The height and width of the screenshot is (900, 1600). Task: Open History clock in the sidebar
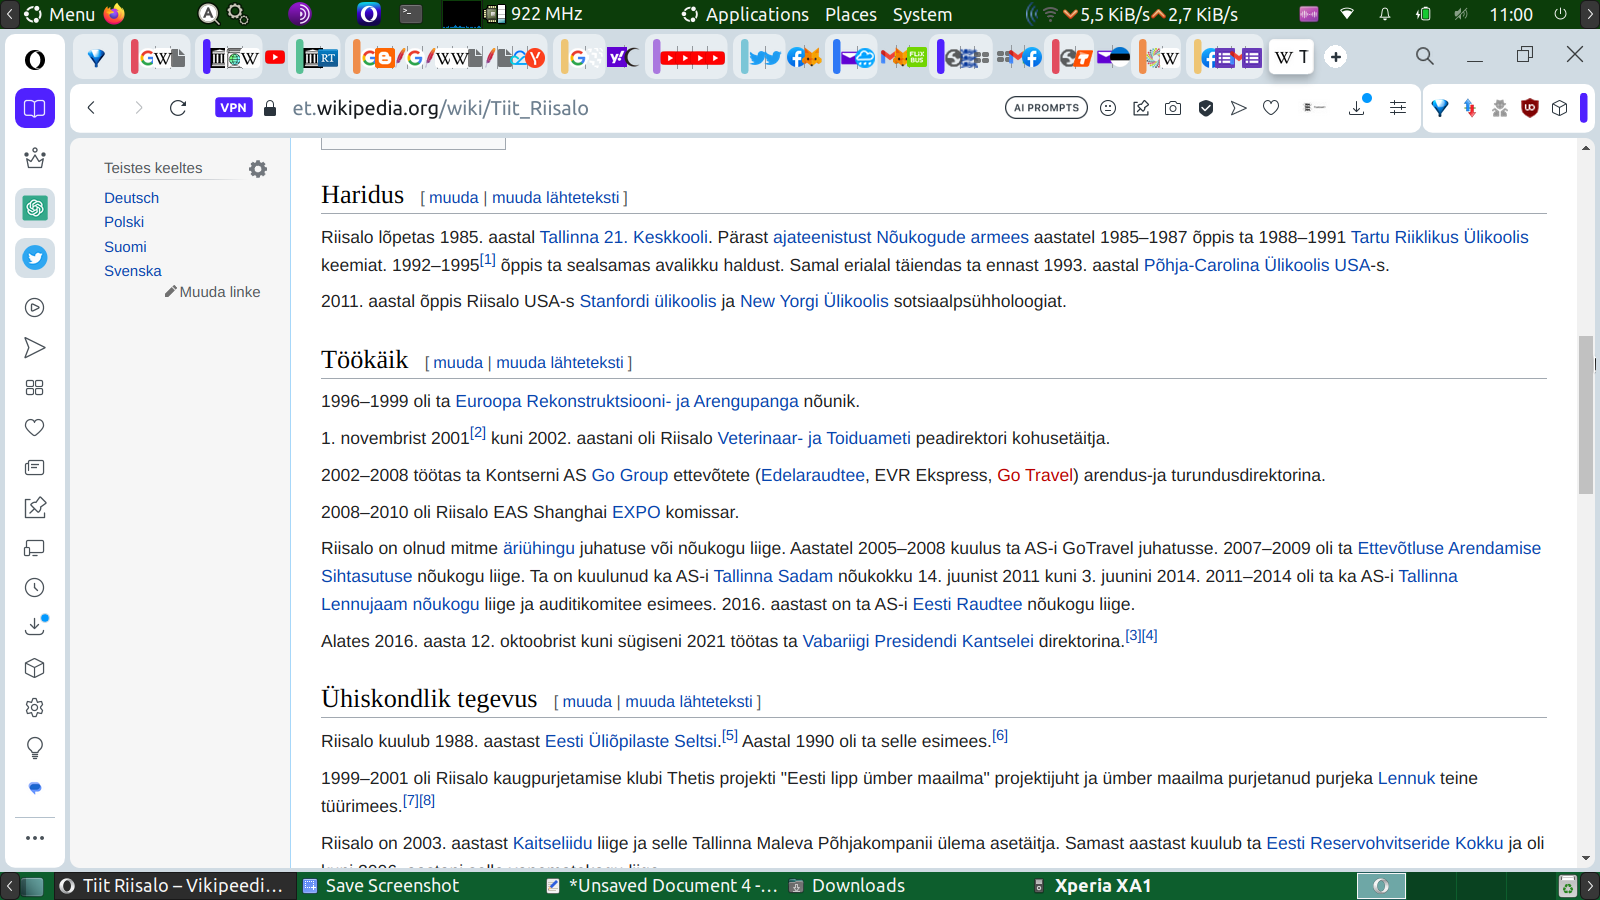click(x=35, y=588)
